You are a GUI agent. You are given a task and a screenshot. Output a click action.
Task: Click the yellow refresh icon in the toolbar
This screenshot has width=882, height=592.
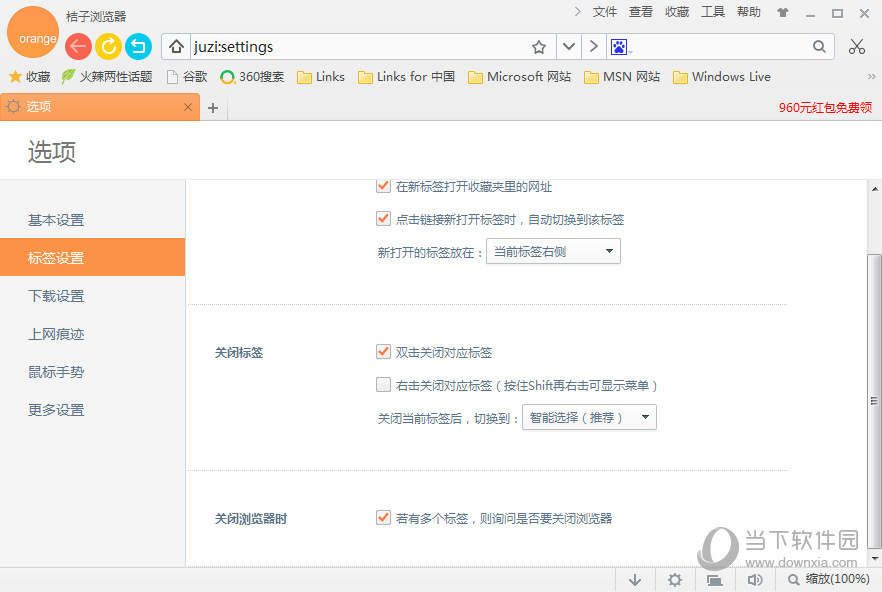click(108, 46)
